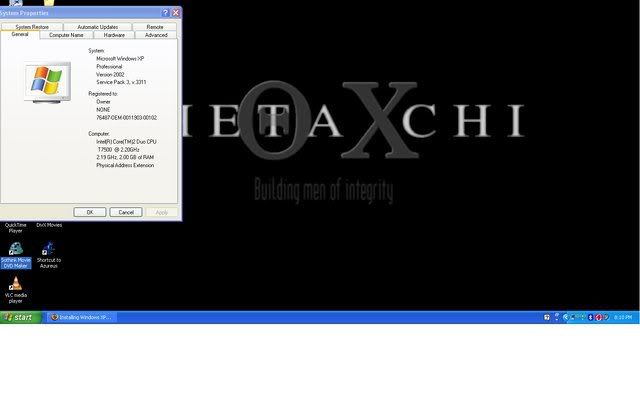Select the Hardware tab
Viewport: 640px width, 400px height.
[x=114, y=35]
